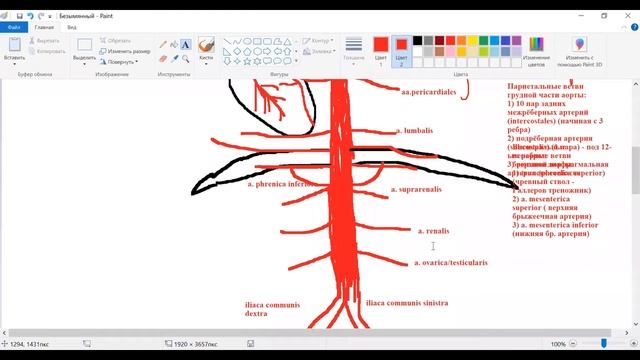Choose the Down arrow shape

[x=227, y=61]
